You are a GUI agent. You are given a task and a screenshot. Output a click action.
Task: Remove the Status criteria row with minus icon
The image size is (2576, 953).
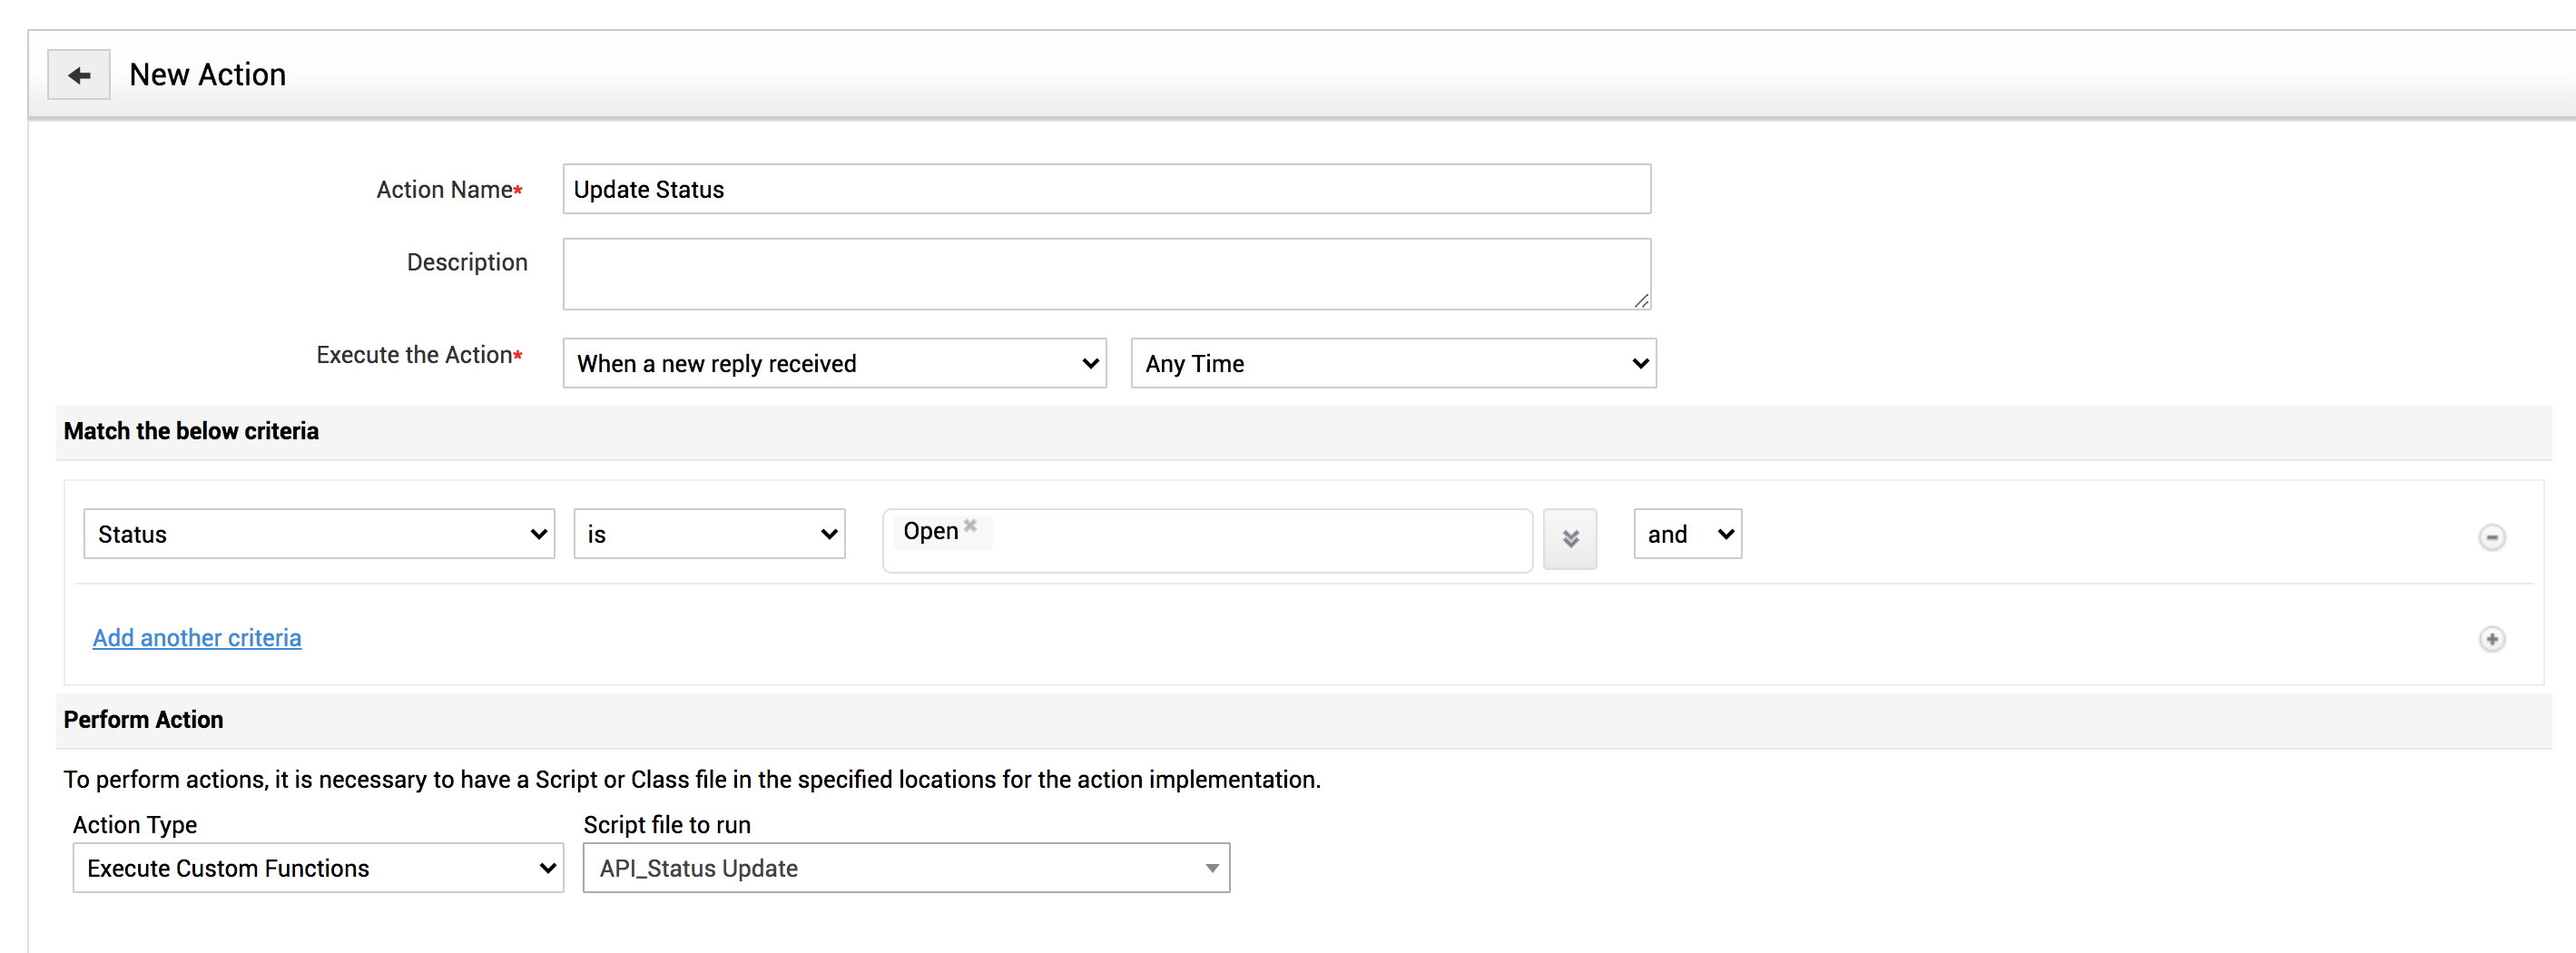2491,537
